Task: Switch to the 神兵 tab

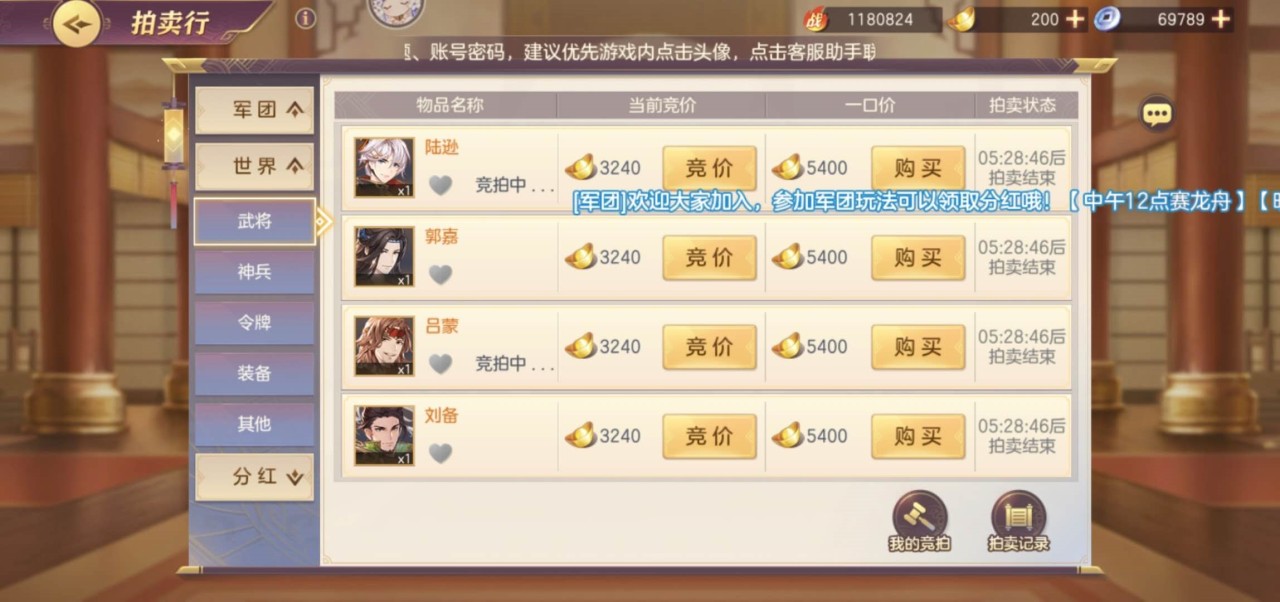Action: click(x=254, y=272)
